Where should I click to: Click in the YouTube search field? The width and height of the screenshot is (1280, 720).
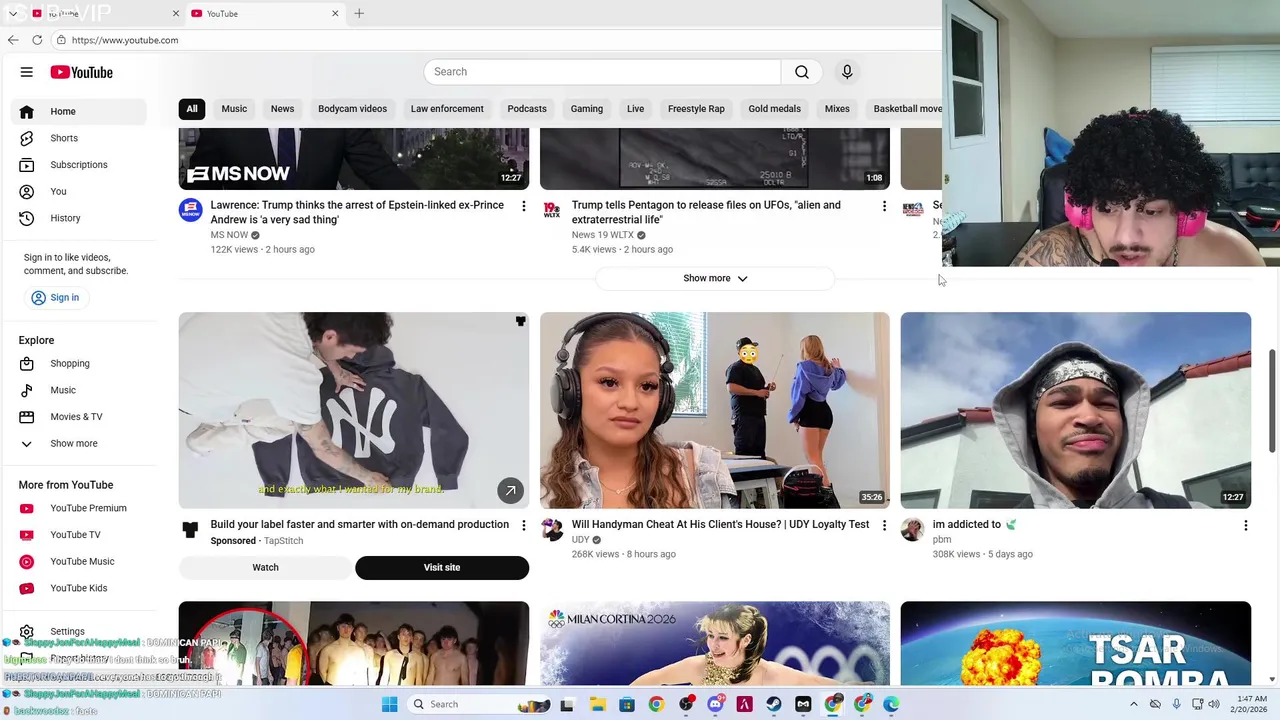click(x=603, y=72)
